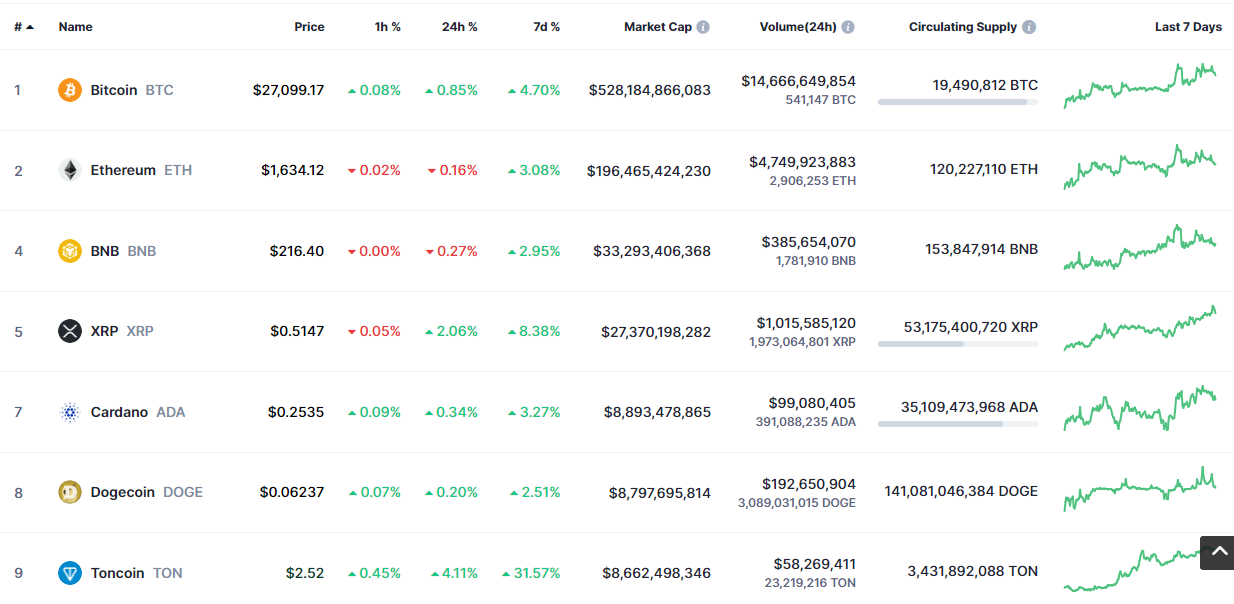Click Bitcoin price $27,099.17
1234x604 pixels.
288,90
